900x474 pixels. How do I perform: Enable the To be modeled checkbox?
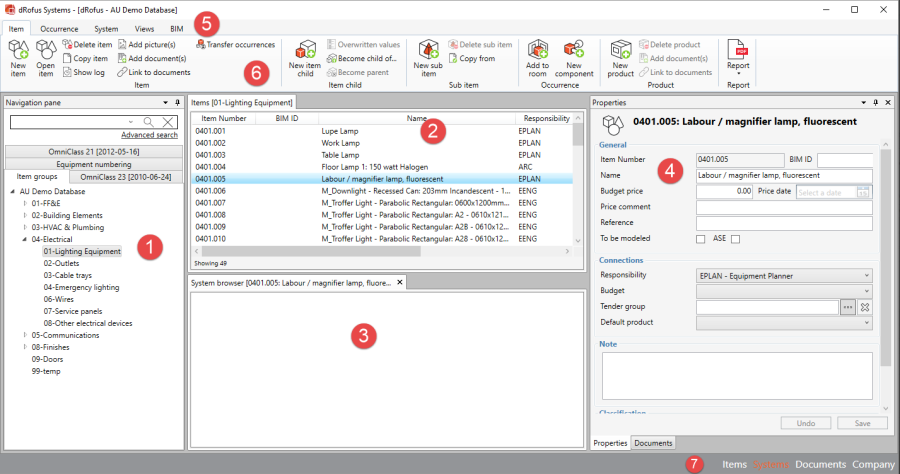[x=700, y=239]
